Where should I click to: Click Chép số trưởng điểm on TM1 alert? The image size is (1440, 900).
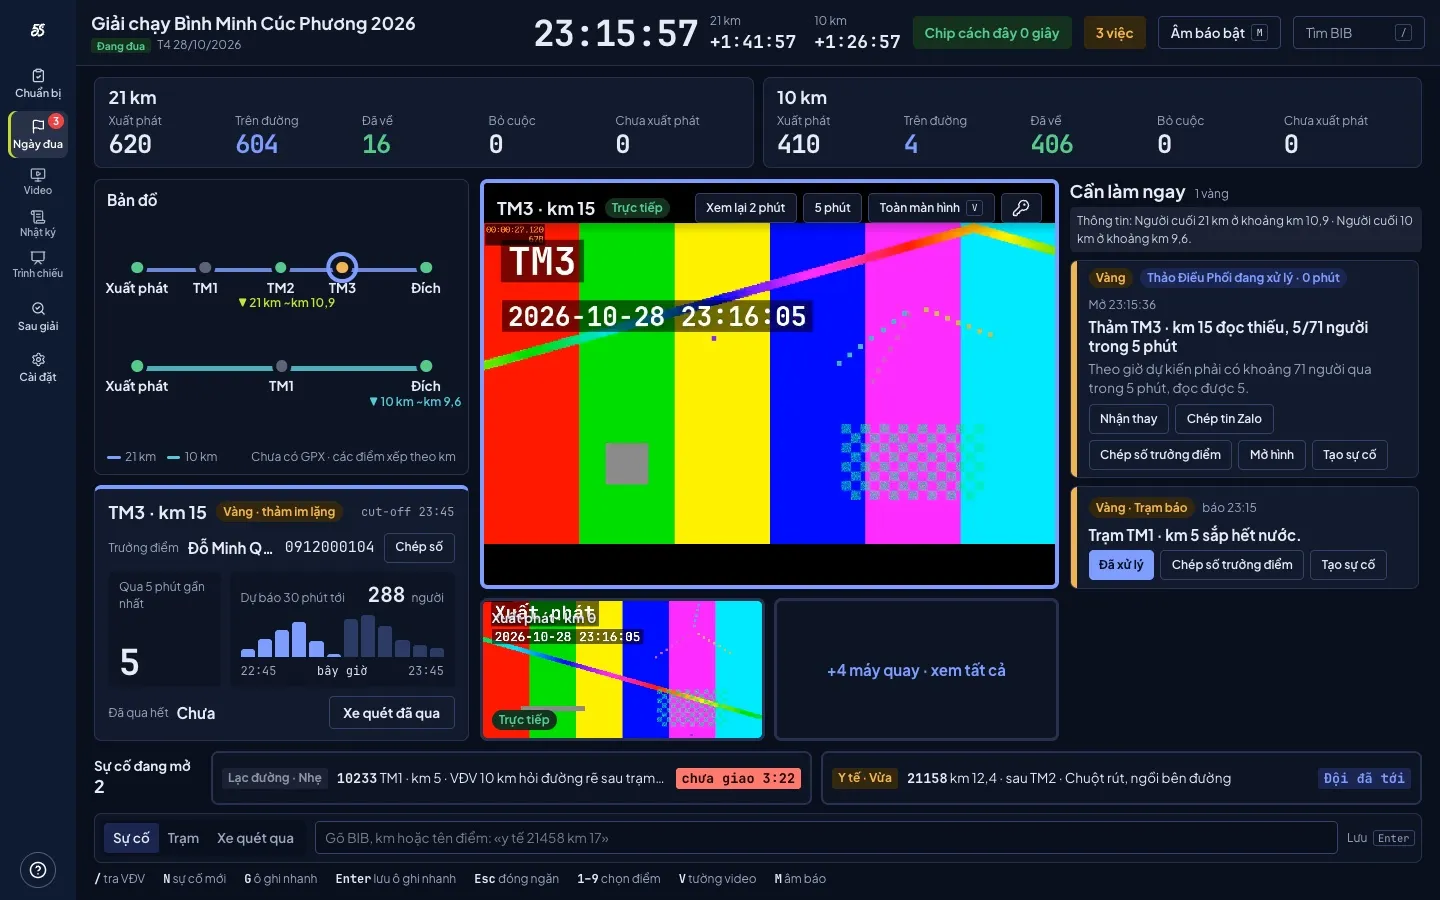pos(1232,565)
